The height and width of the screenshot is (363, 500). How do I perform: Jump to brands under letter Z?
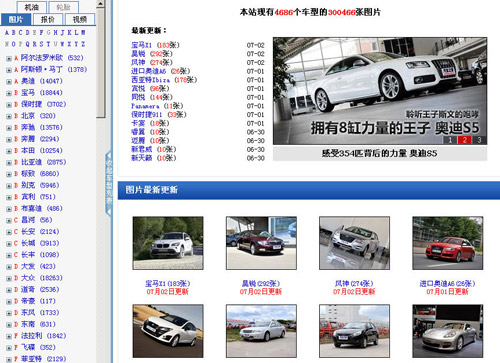(x=83, y=44)
